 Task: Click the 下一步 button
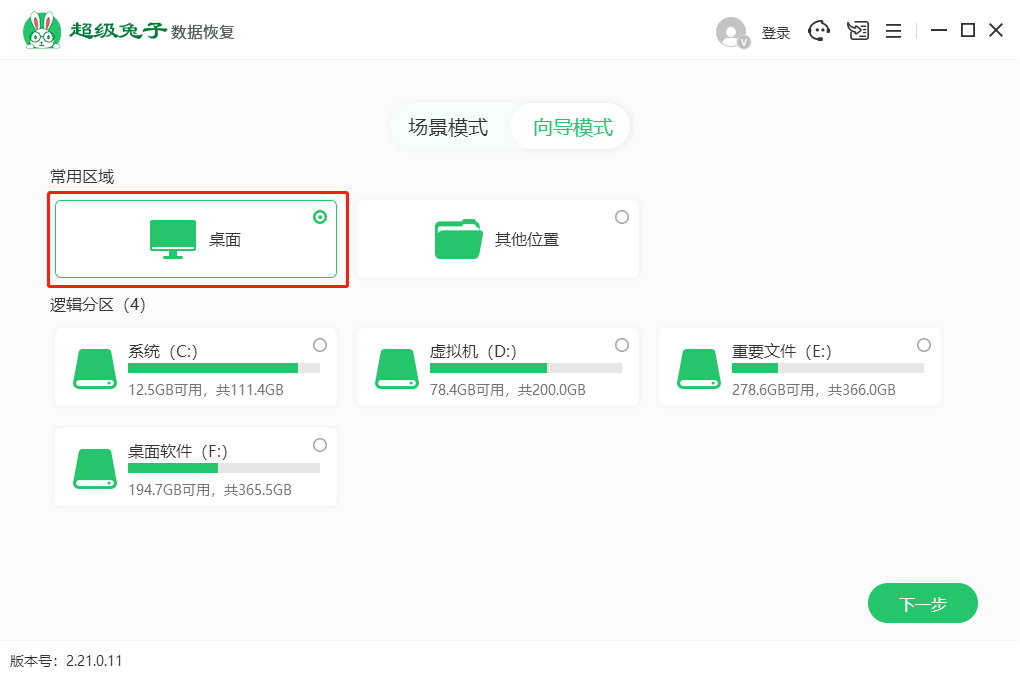point(922,604)
